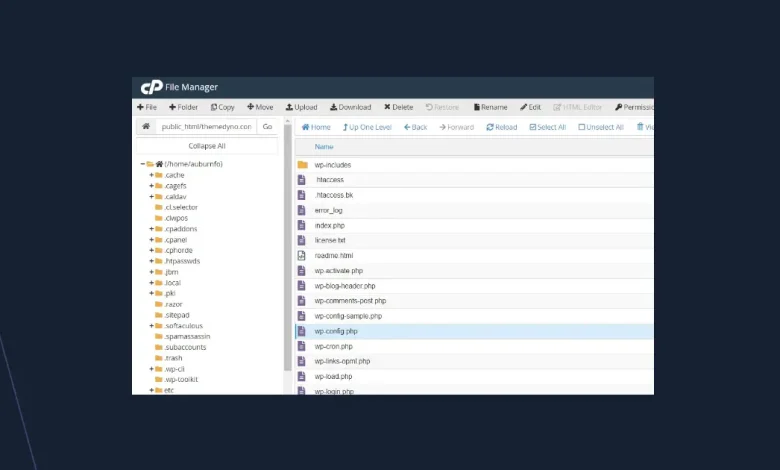
Task: Click the cPanel logo in the header
Action: tap(152, 87)
